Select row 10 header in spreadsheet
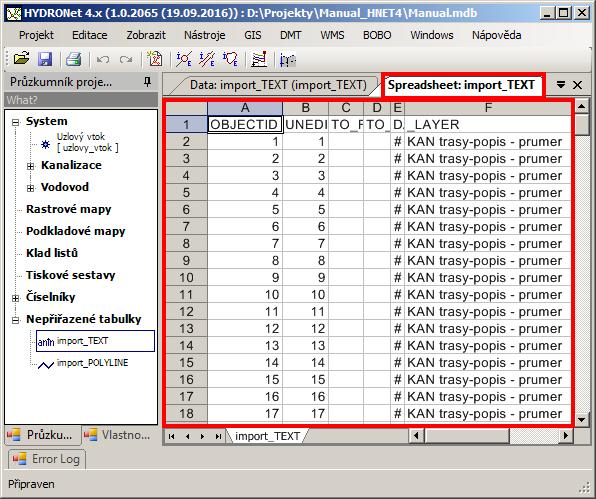 pos(187,277)
